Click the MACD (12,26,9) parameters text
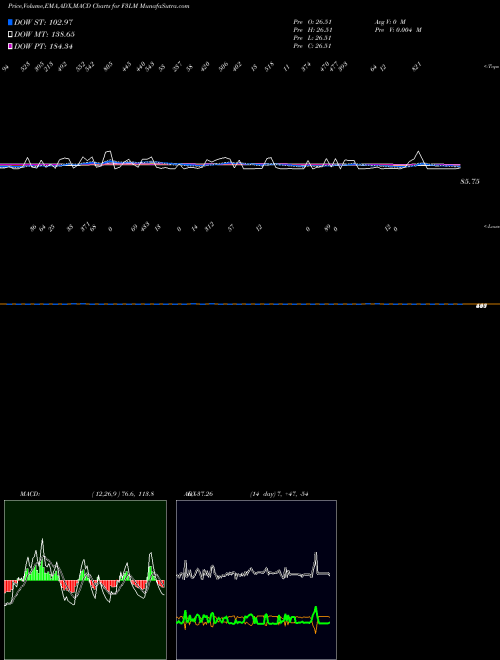Viewport: 500px width, 660px height. point(123,494)
